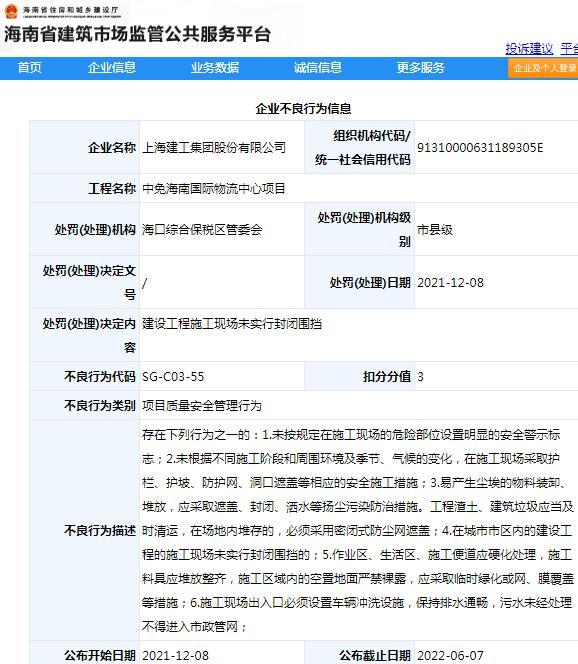Click the 工程名称 label cell
The width and height of the screenshot is (578, 664).
click(x=85, y=188)
